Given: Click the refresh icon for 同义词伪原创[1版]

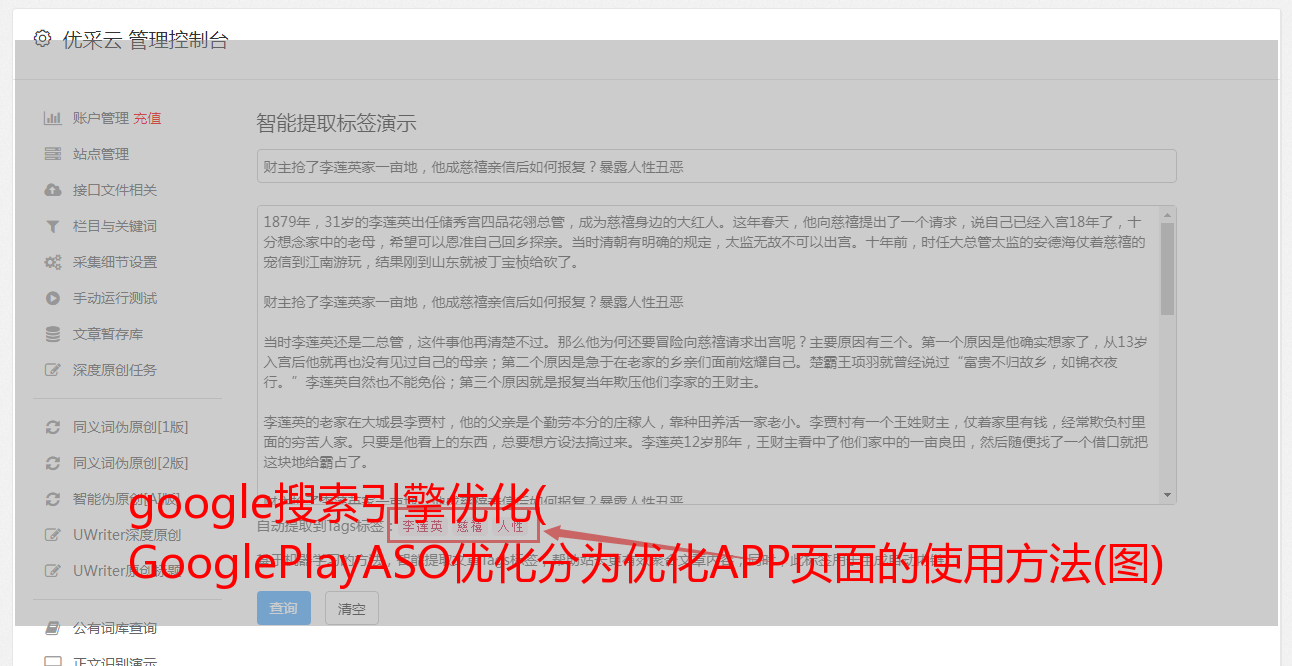Looking at the screenshot, I should point(53,427).
